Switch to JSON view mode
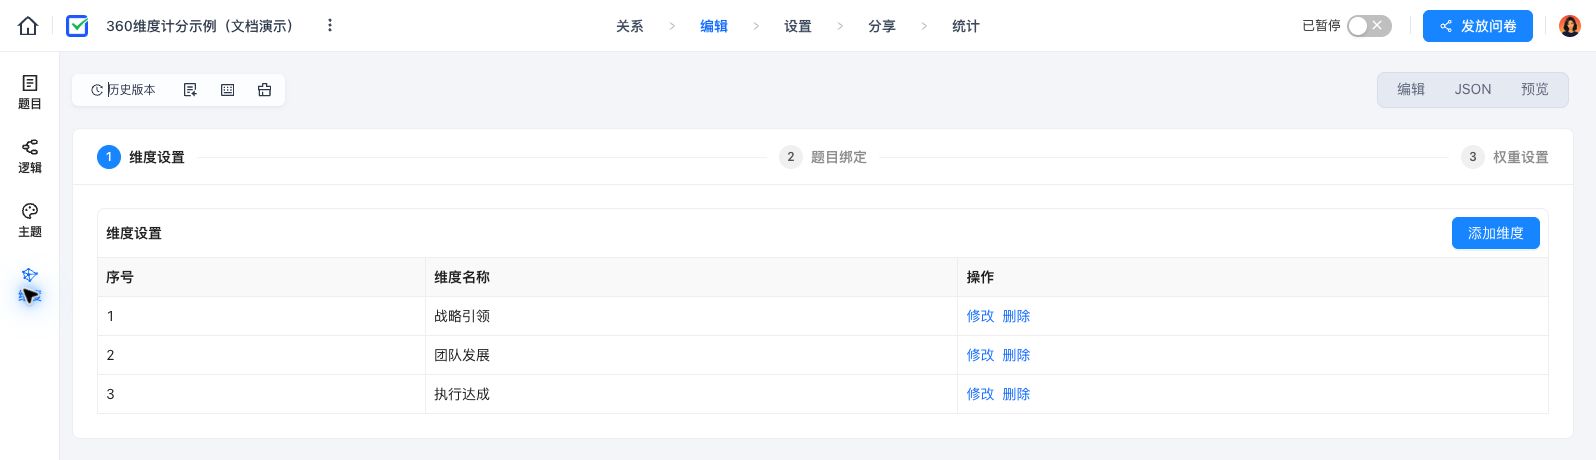 point(1472,89)
